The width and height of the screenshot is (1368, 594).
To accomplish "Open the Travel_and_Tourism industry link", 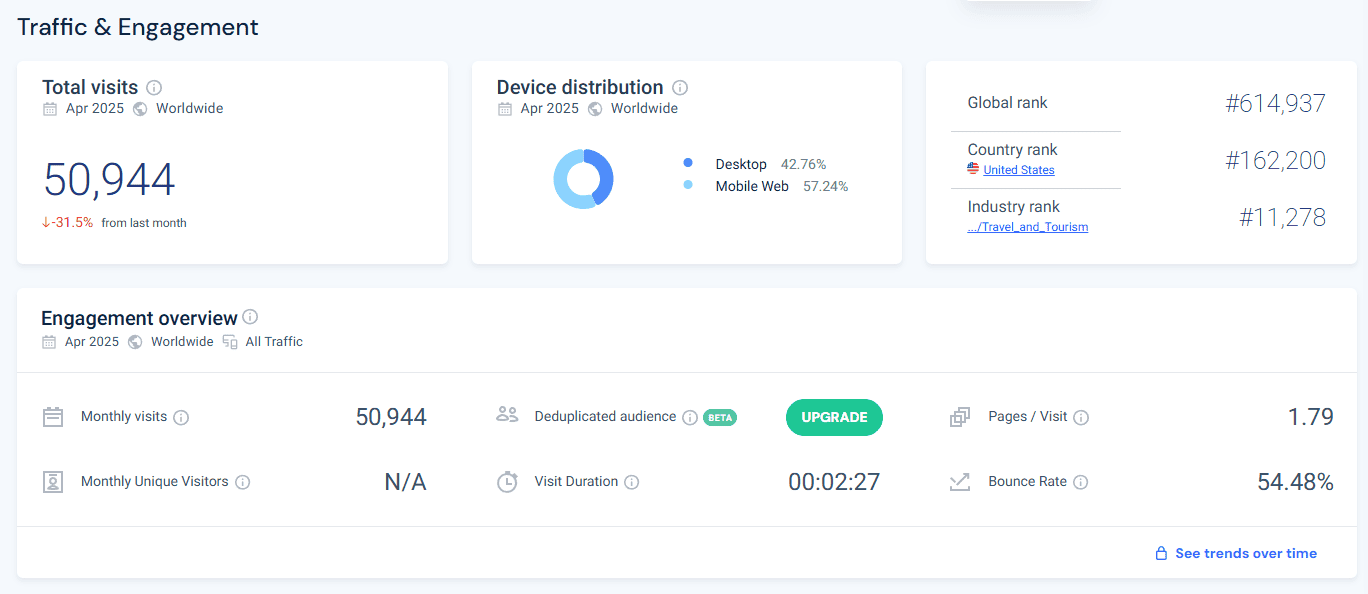I will (x=1028, y=227).
